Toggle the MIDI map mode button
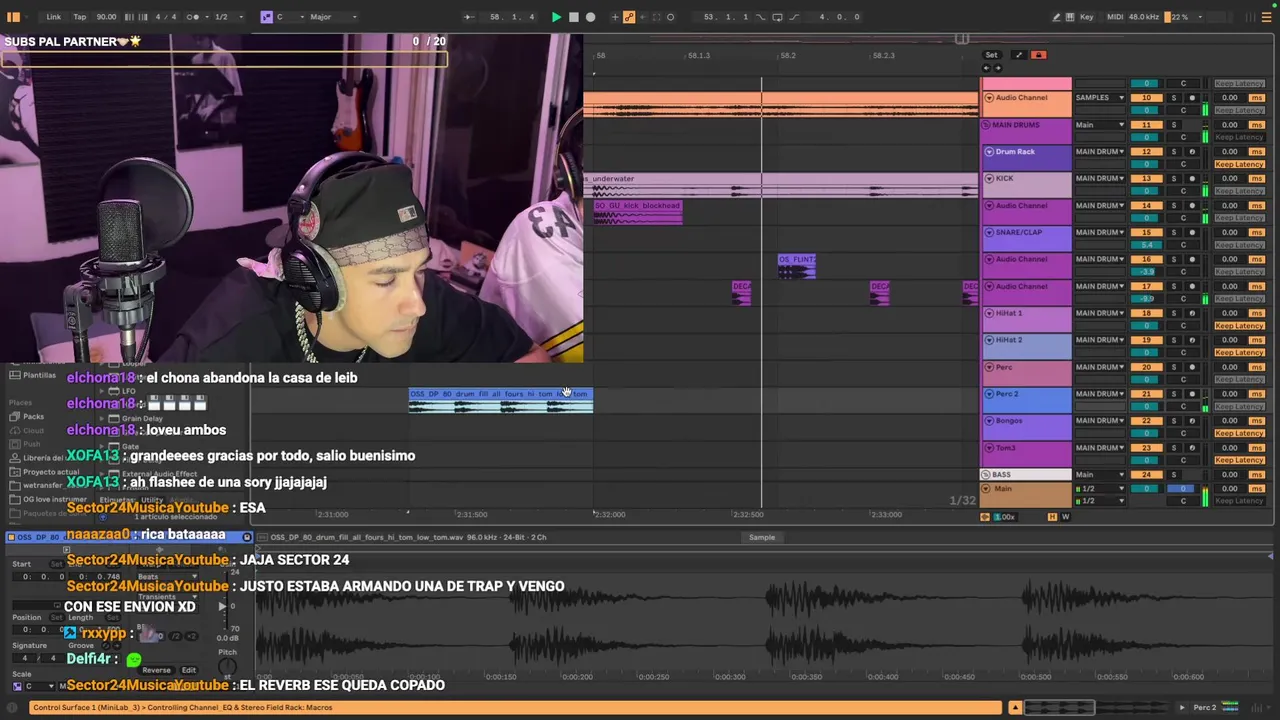This screenshot has width=1280, height=720. [1115, 17]
